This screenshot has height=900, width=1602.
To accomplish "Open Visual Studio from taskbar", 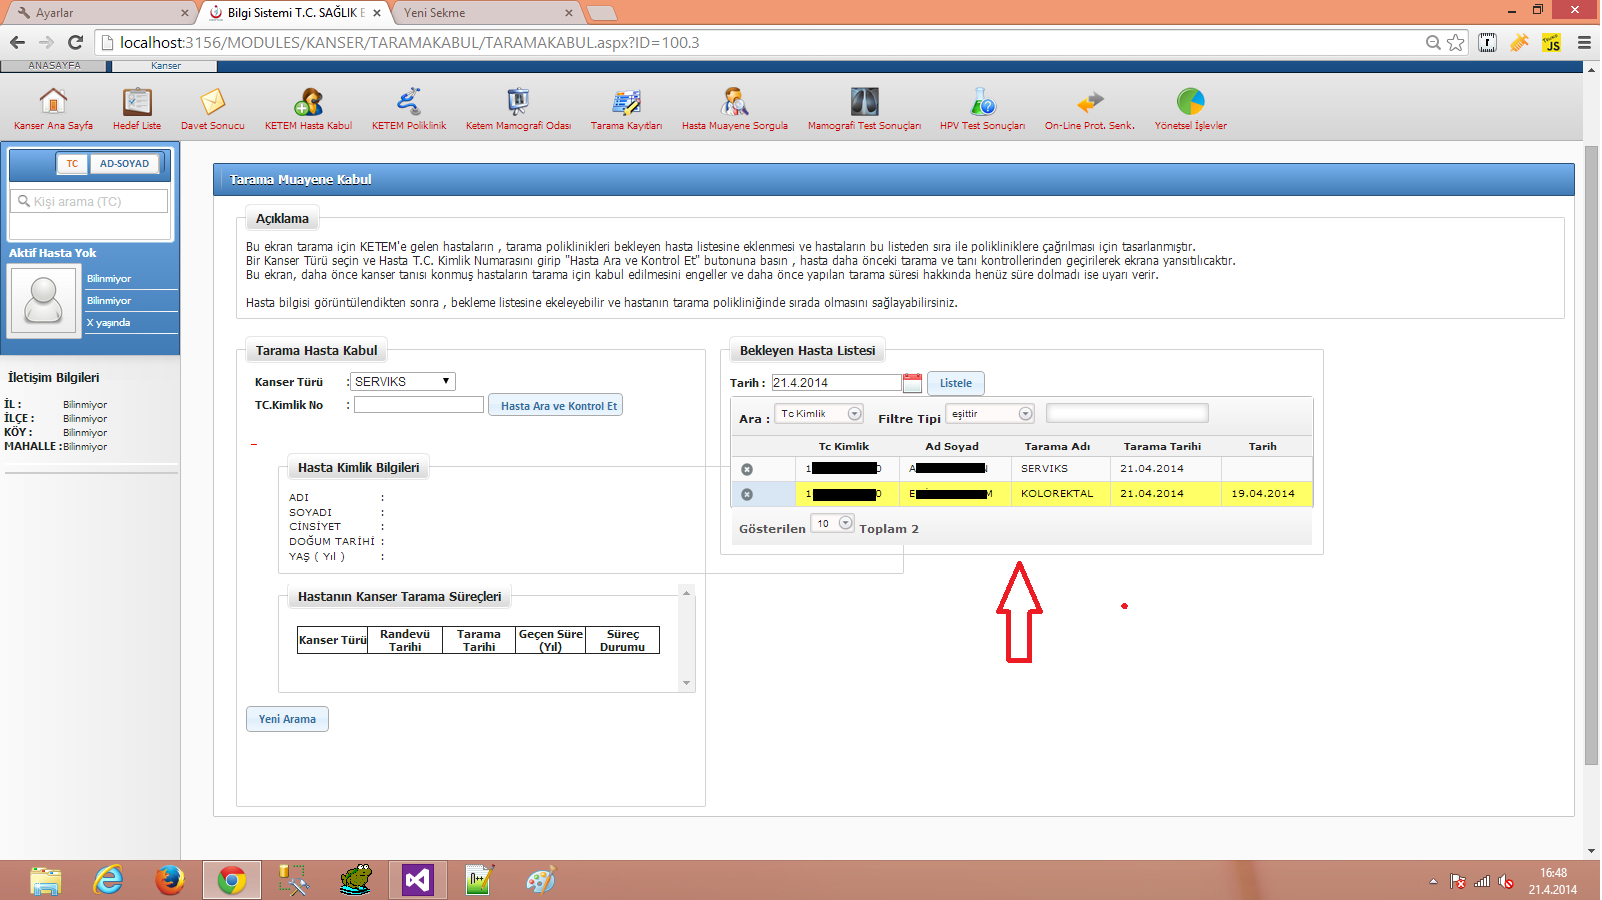I will point(417,880).
